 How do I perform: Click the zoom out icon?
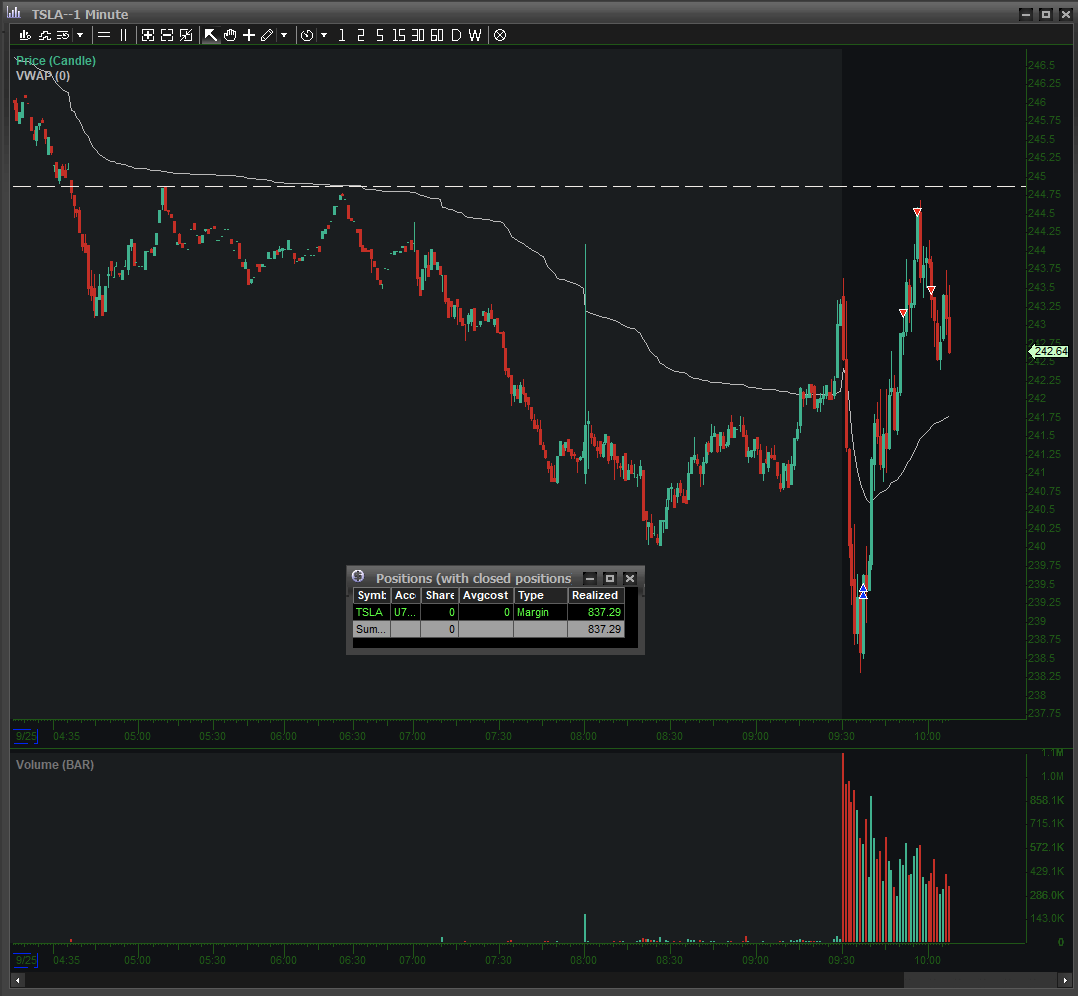click(167, 35)
